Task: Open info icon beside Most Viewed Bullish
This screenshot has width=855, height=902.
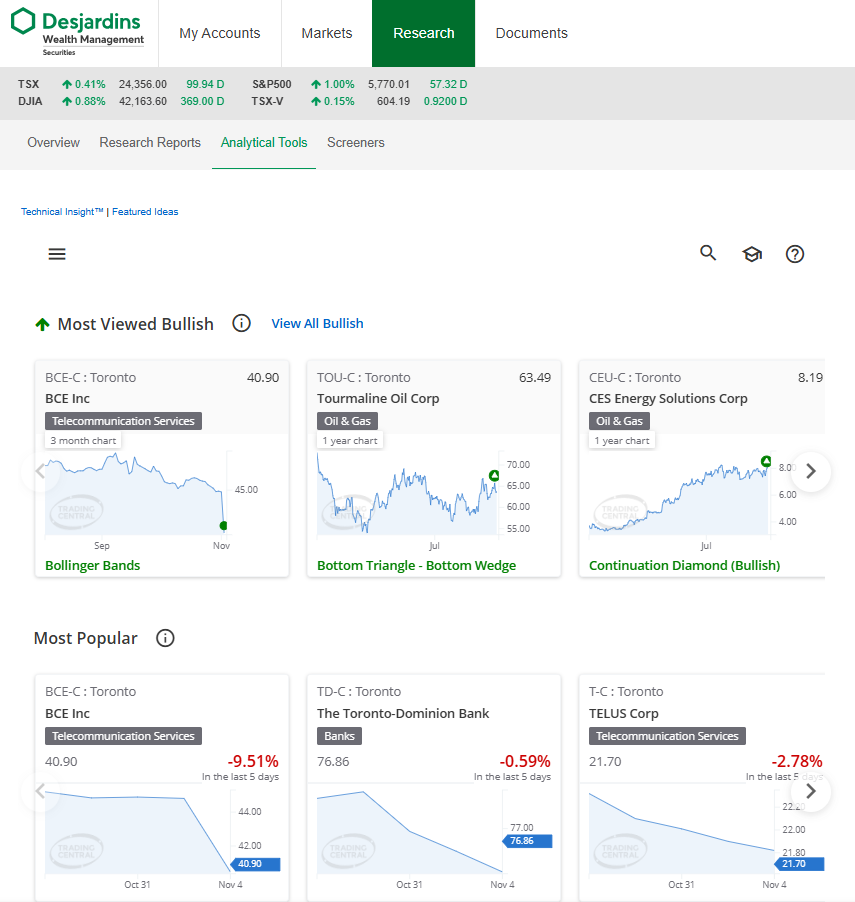Action: pos(241,323)
